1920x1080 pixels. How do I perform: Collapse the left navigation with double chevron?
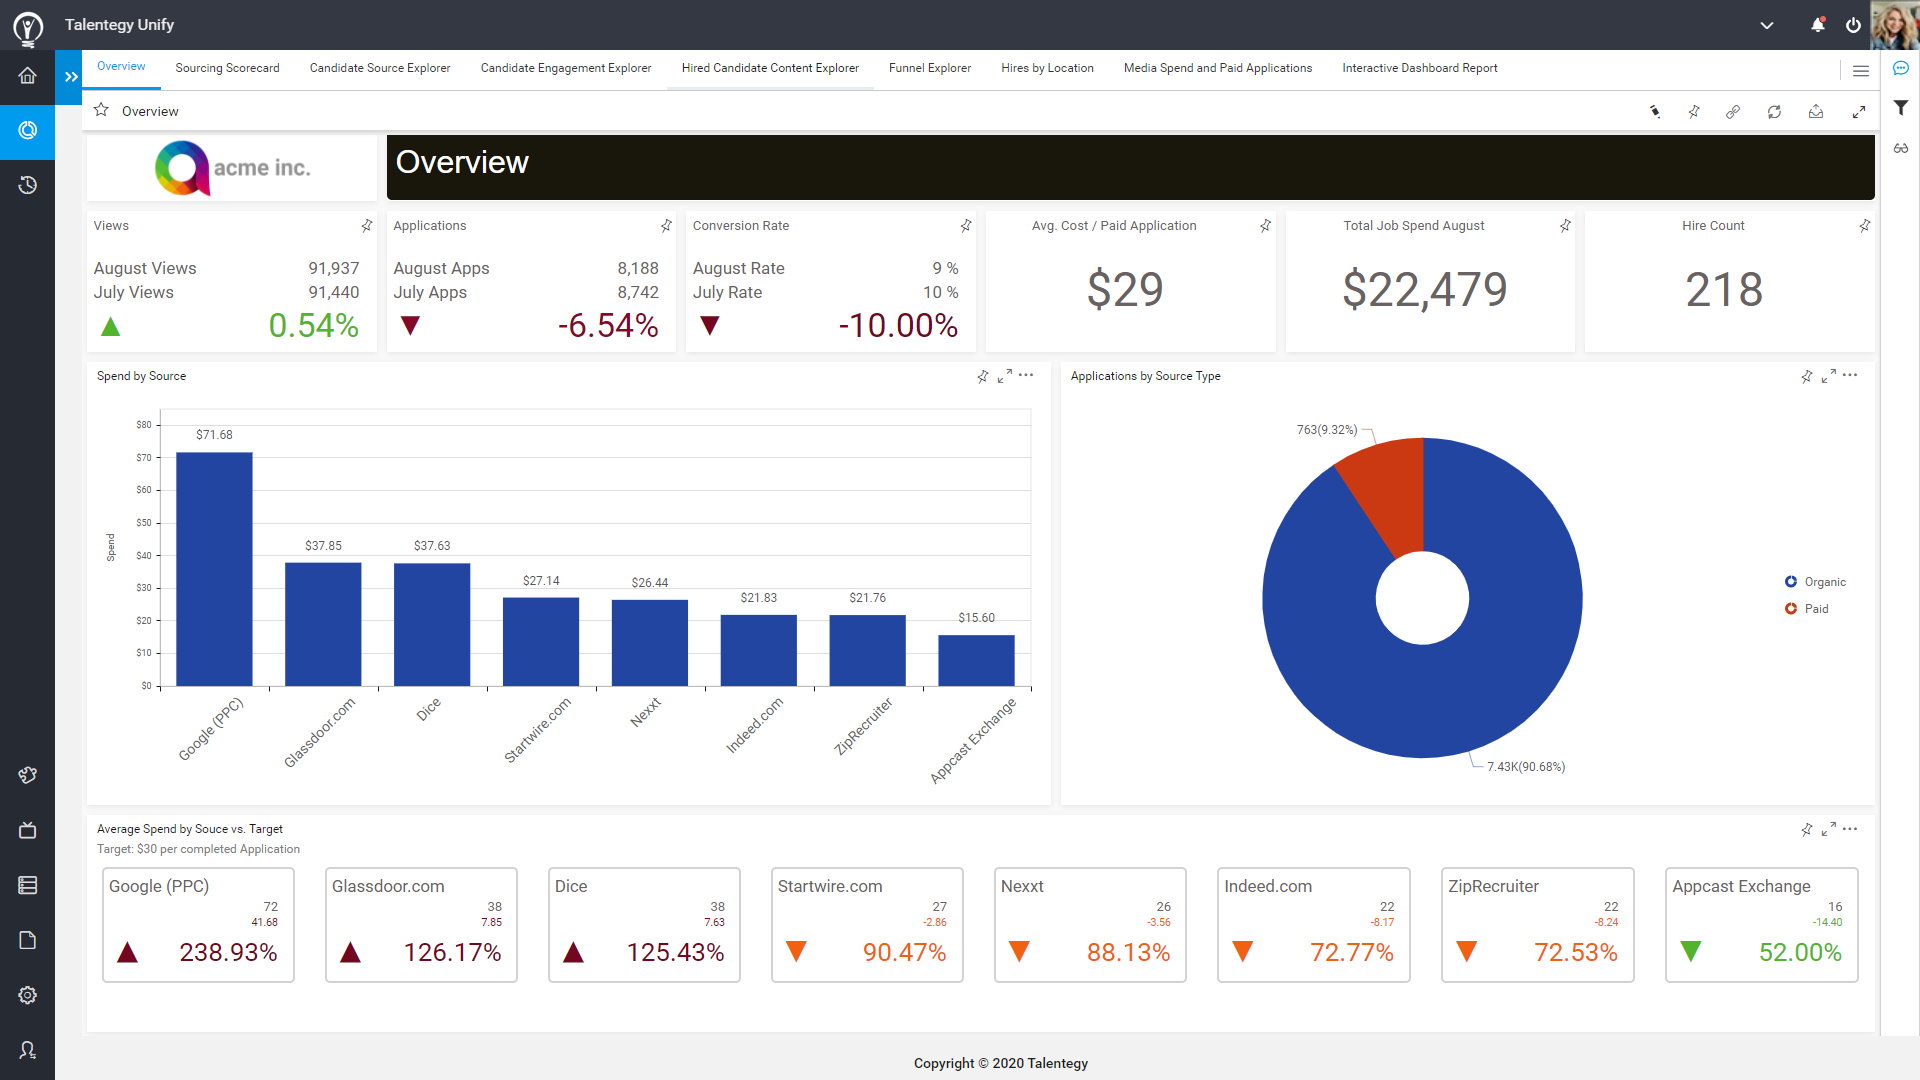[x=69, y=75]
